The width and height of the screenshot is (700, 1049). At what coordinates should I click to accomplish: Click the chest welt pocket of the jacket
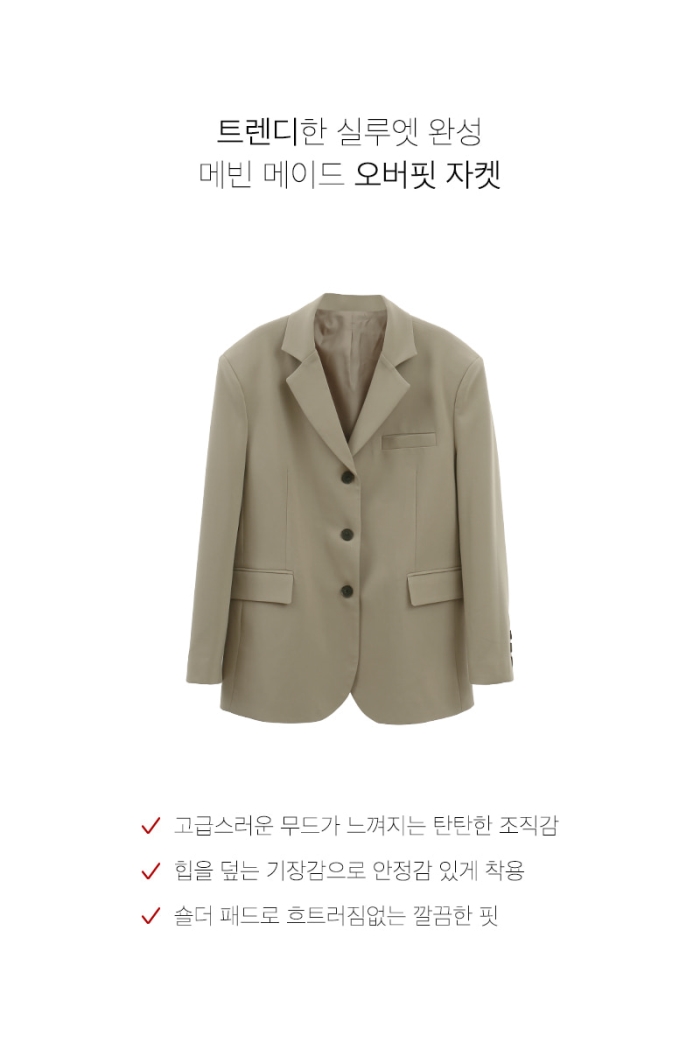pyautogui.click(x=409, y=440)
